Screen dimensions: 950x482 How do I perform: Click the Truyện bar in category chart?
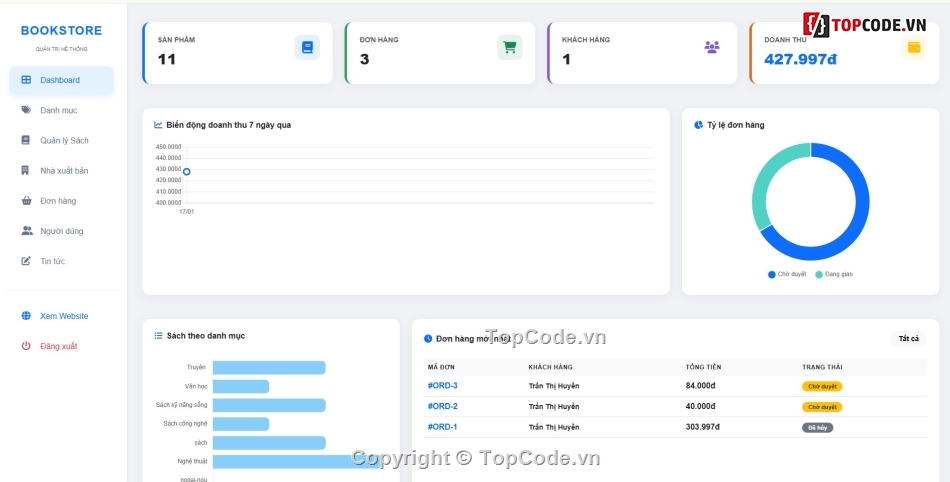269,368
